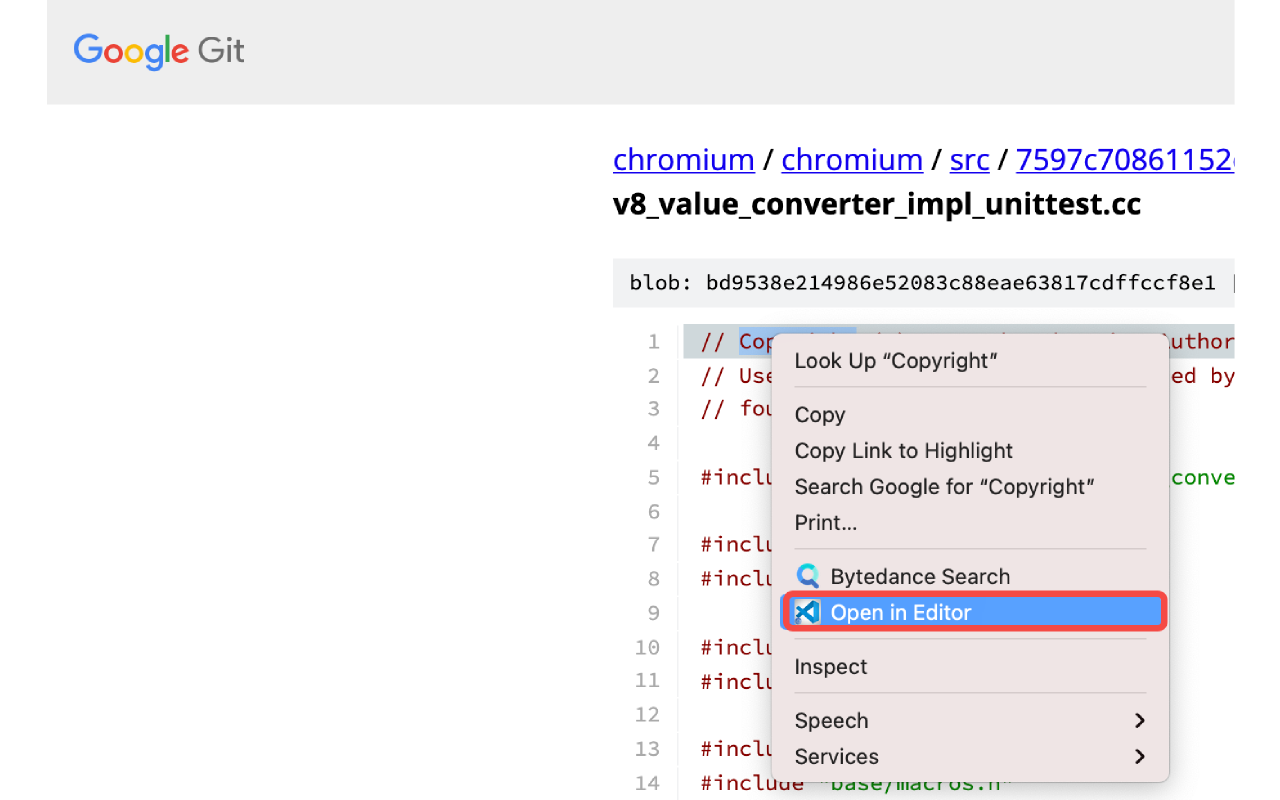Click the v8_value_converter_impl_unittest.cc file title

(877, 205)
